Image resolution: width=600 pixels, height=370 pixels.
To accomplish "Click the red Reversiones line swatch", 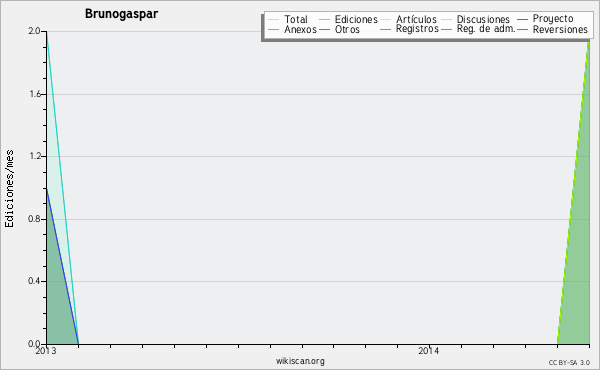I will [x=522, y=29].
